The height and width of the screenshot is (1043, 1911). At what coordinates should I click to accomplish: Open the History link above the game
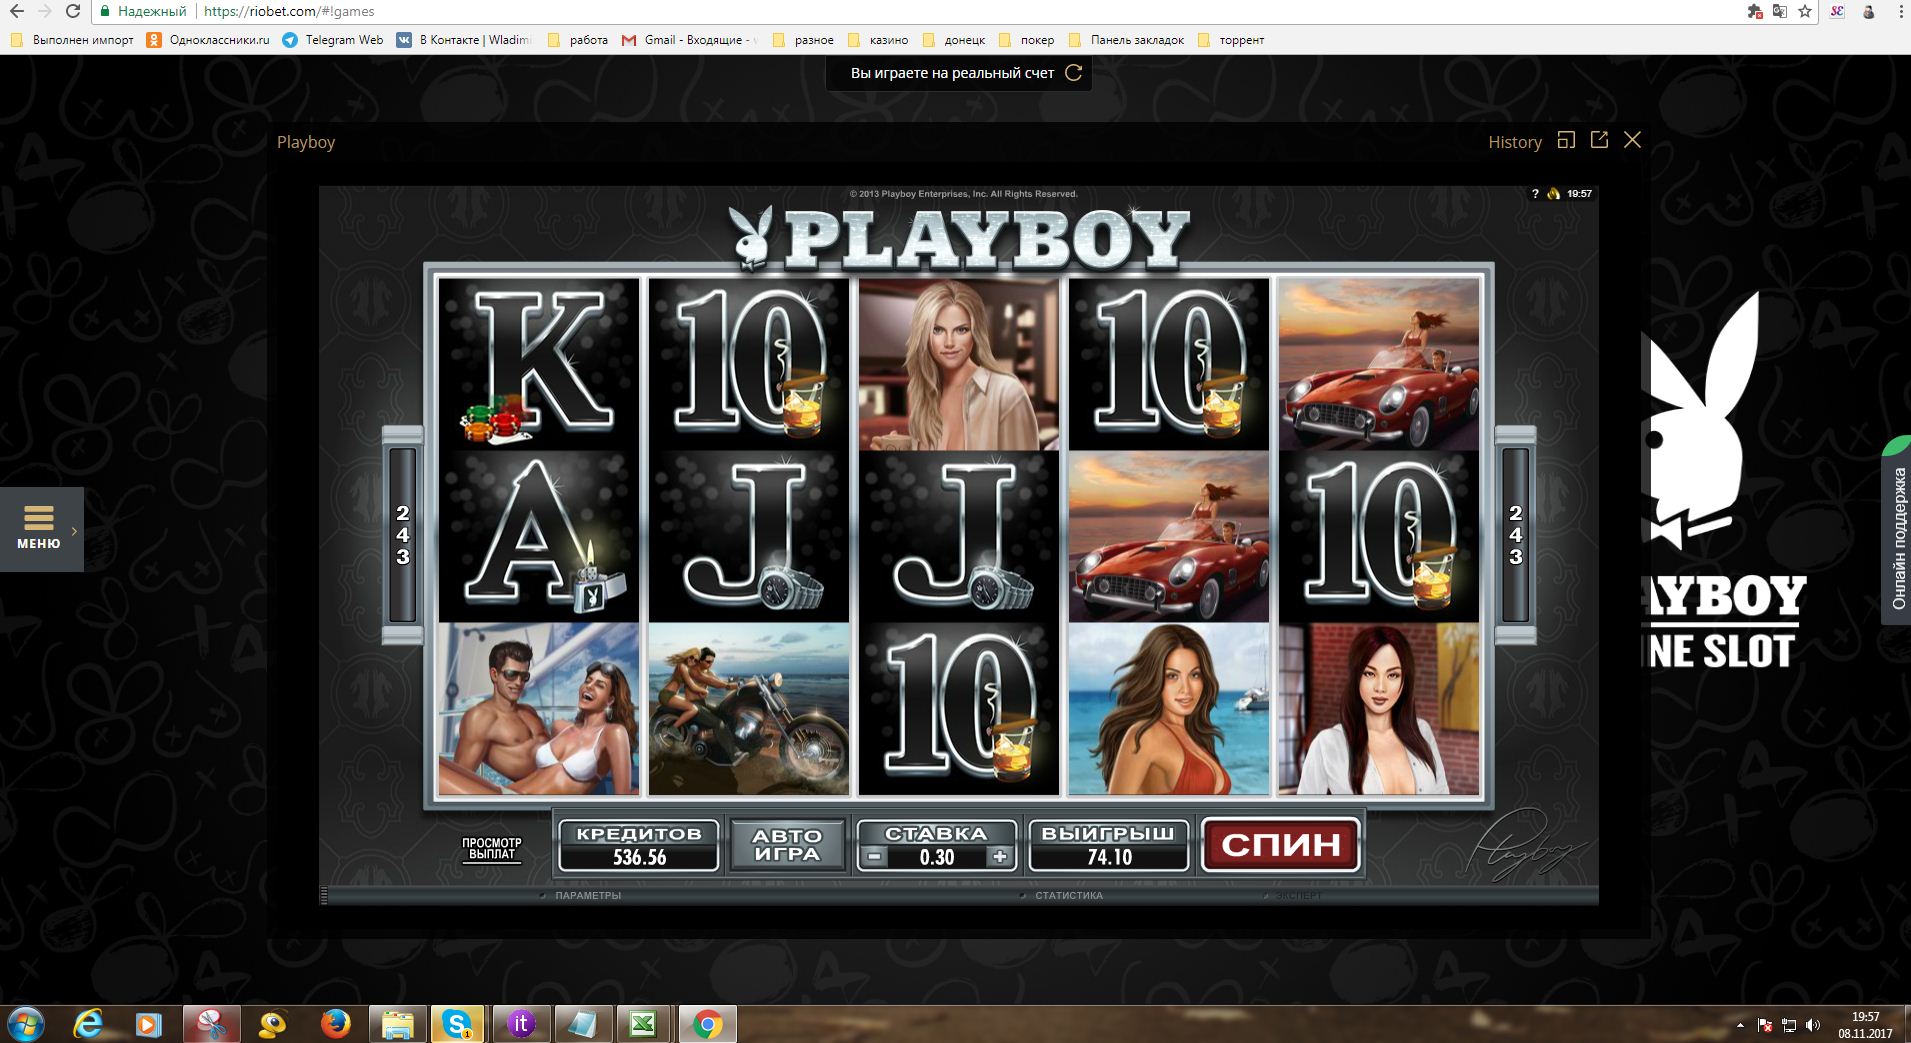click(x=1515, y=142)
